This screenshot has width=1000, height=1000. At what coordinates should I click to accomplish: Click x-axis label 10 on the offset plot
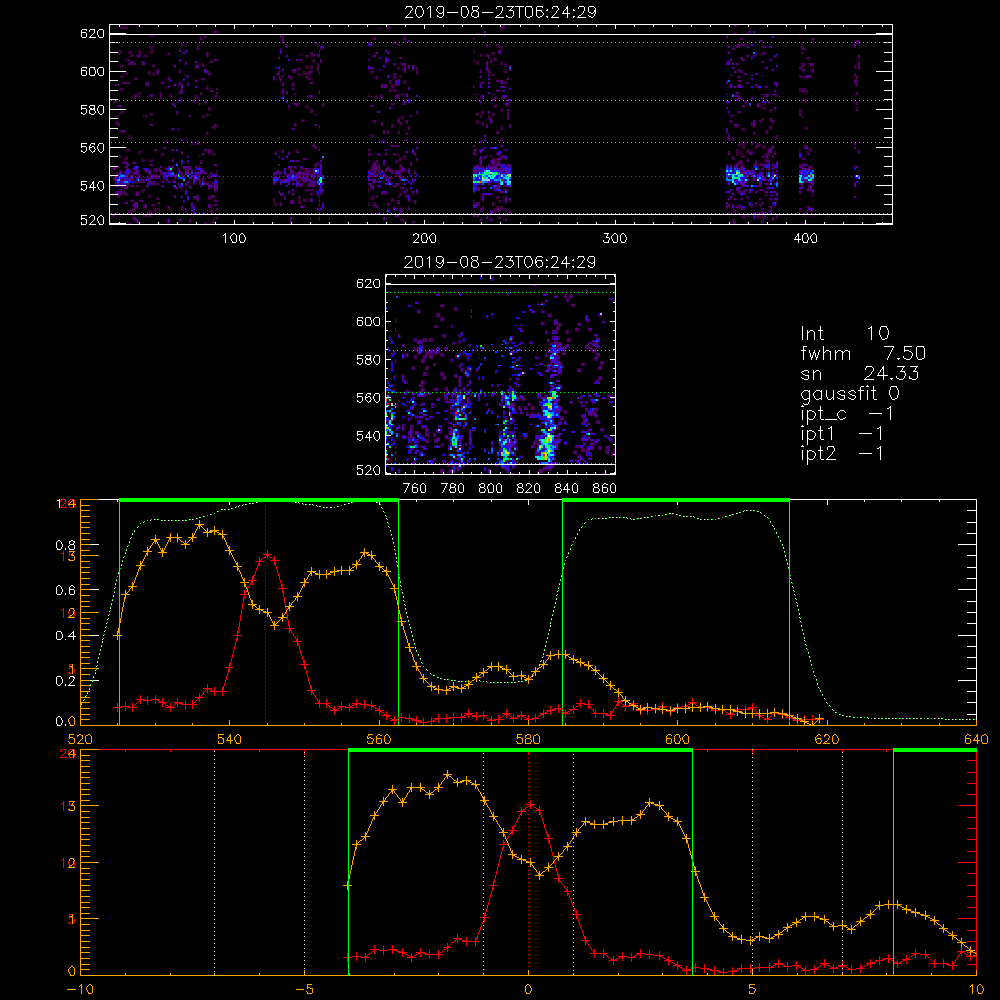tap(976, 990)
